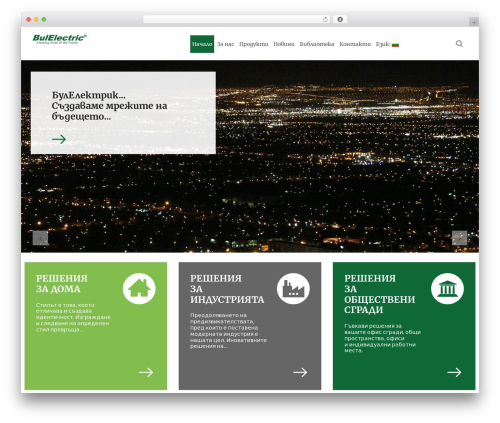Viewport: 500px width, 423px height.
Task: Reload page using browser refresh icon
Action: coord(325,20)
